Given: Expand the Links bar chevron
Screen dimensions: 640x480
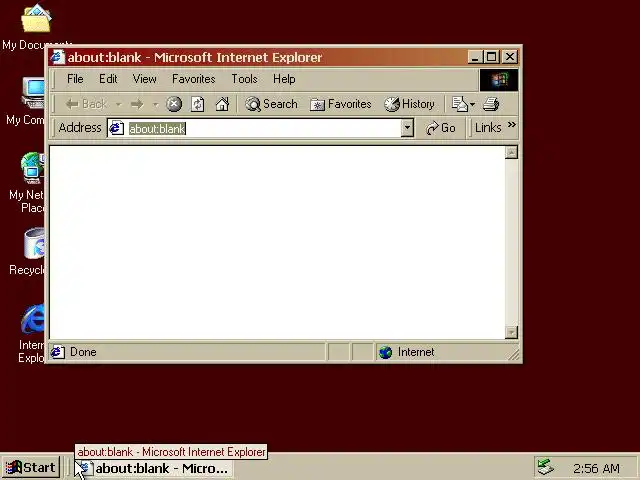Looking at the screenshot, I should (511, 124).
